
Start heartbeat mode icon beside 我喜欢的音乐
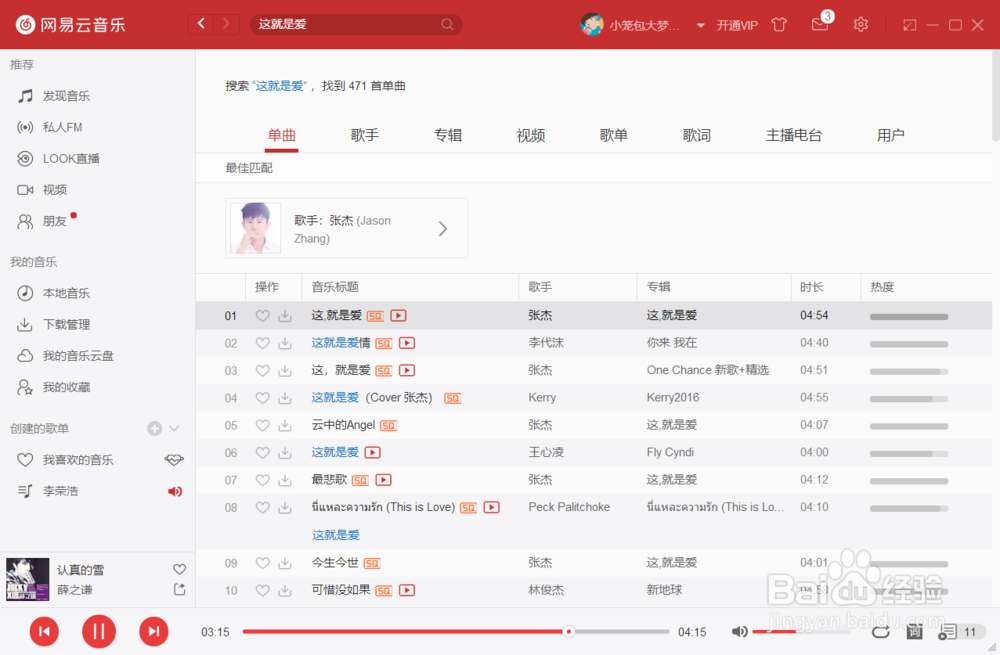click(x=174, y=460)
